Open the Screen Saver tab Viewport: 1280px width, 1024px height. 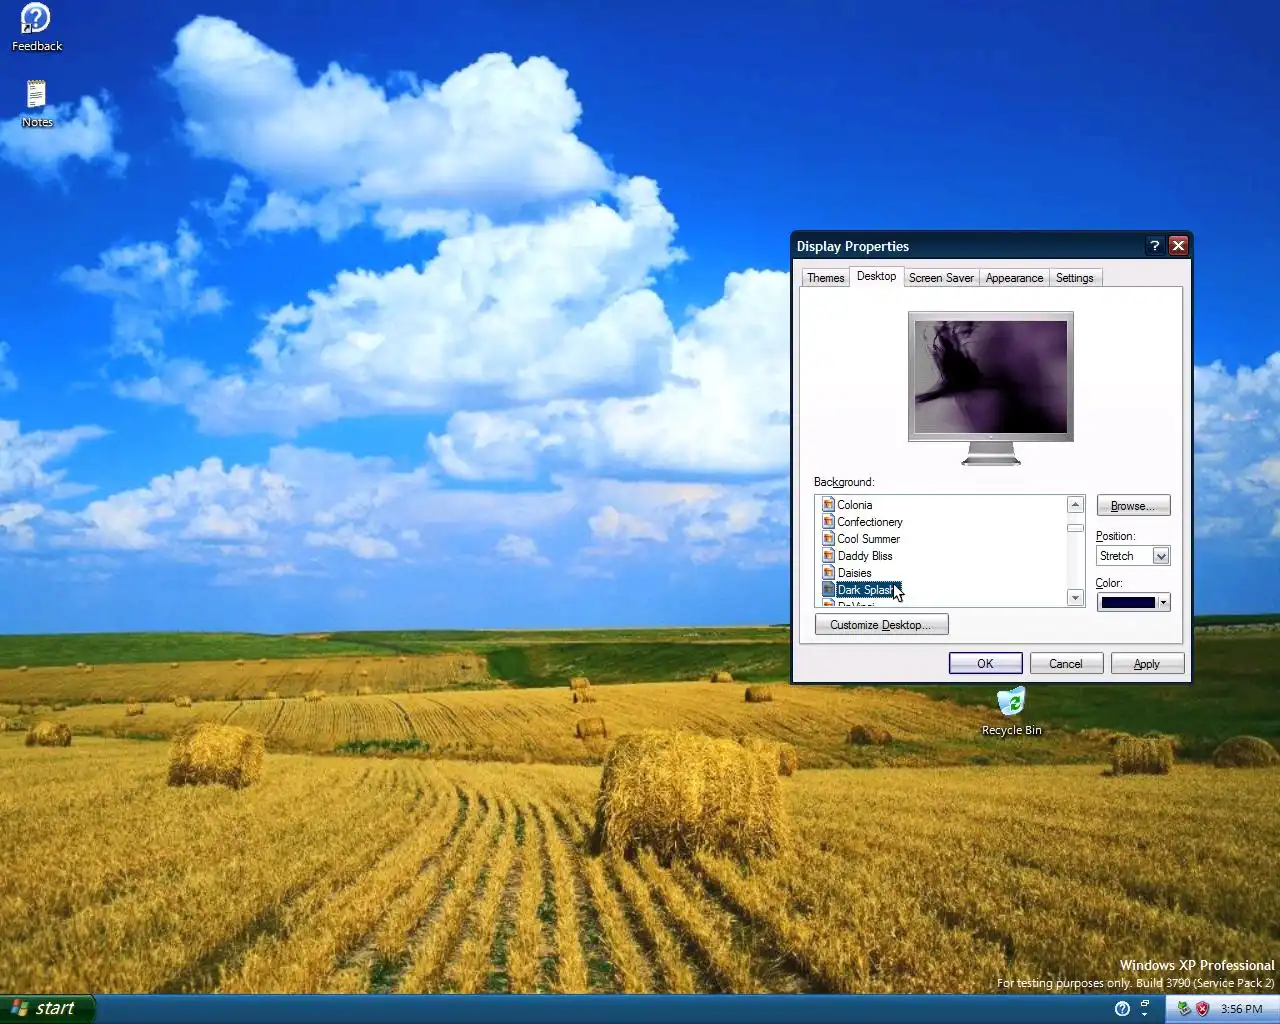click(941, 278)
